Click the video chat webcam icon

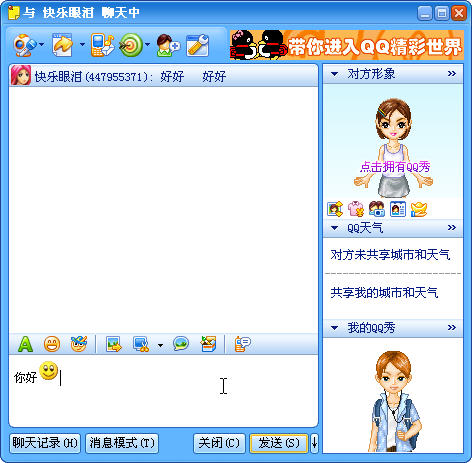click(x=24, y=45)
